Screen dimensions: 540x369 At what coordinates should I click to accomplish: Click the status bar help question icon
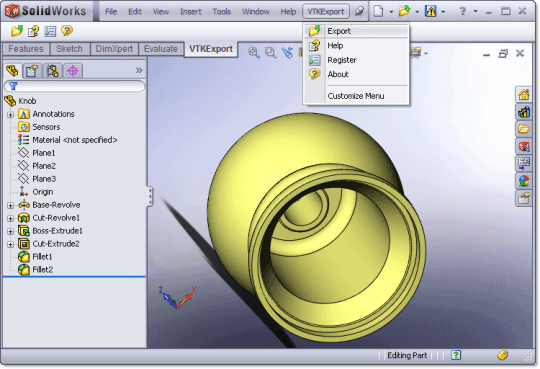coord(456,355)
